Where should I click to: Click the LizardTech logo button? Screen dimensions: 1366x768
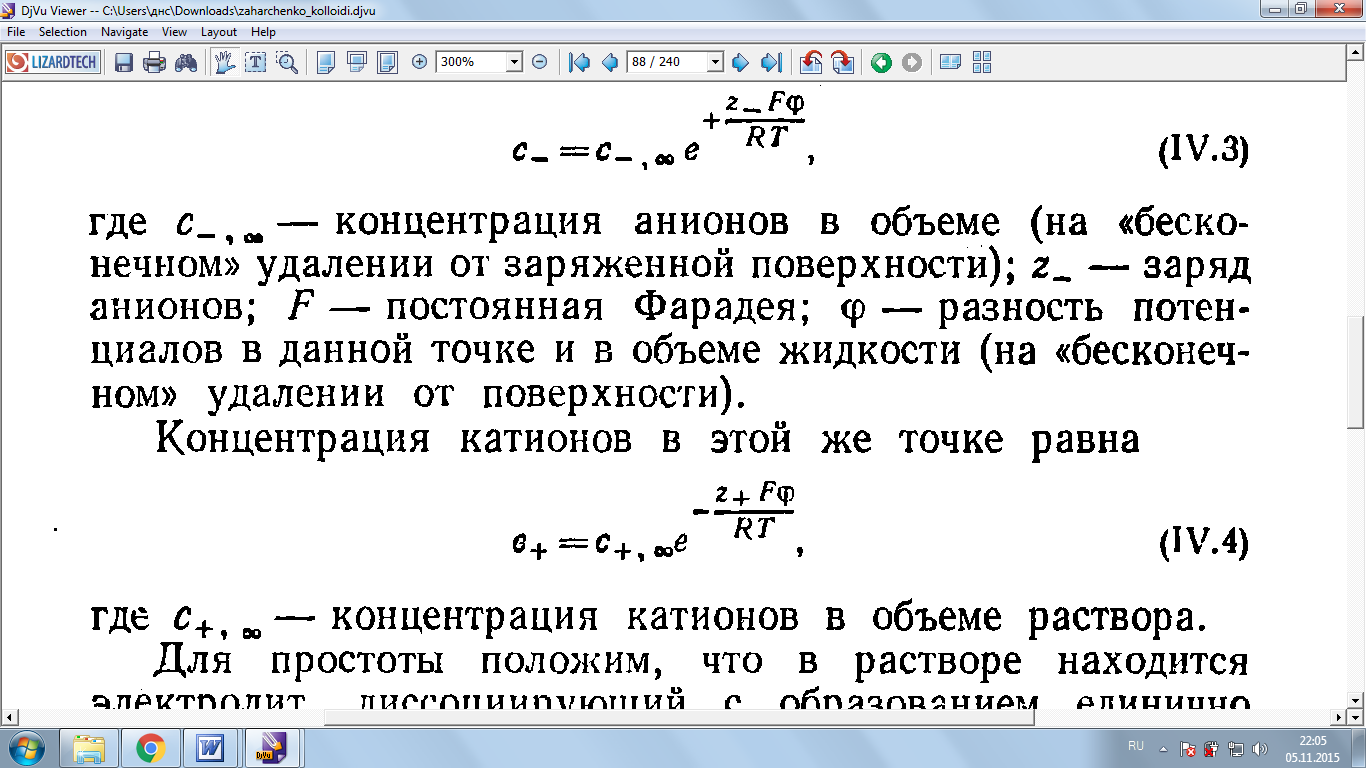pyautogui.click(x=53, y=62)
